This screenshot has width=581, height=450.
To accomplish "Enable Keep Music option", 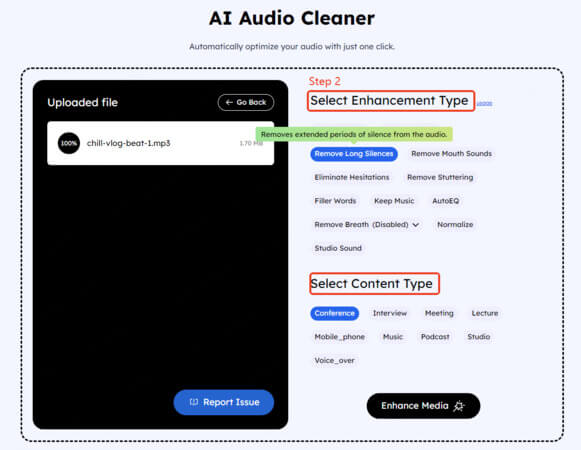I will [394, 201].
